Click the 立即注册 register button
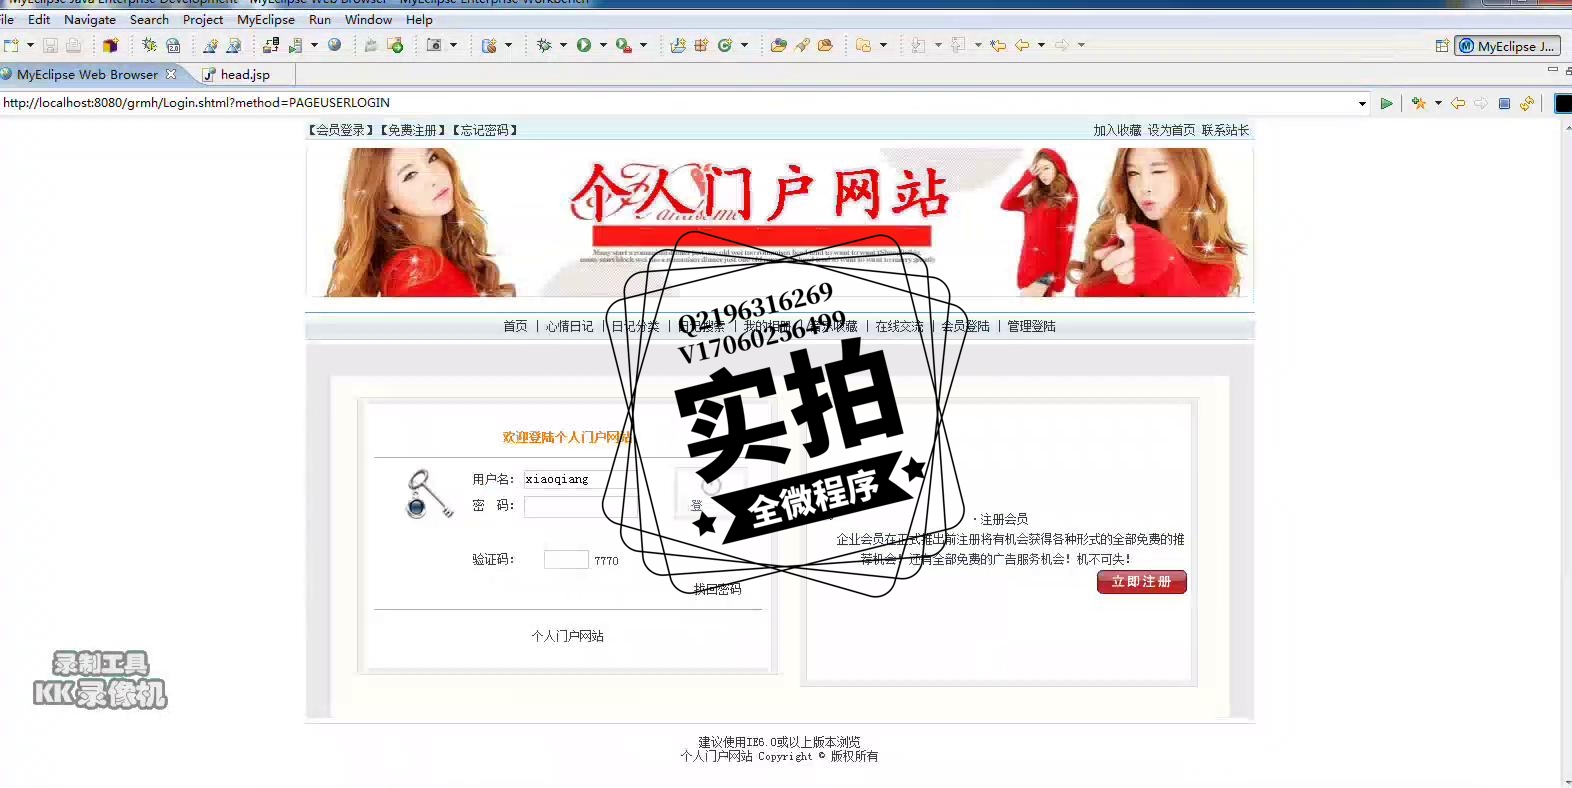1572x788 pixels. click(x=1142, y=582)
